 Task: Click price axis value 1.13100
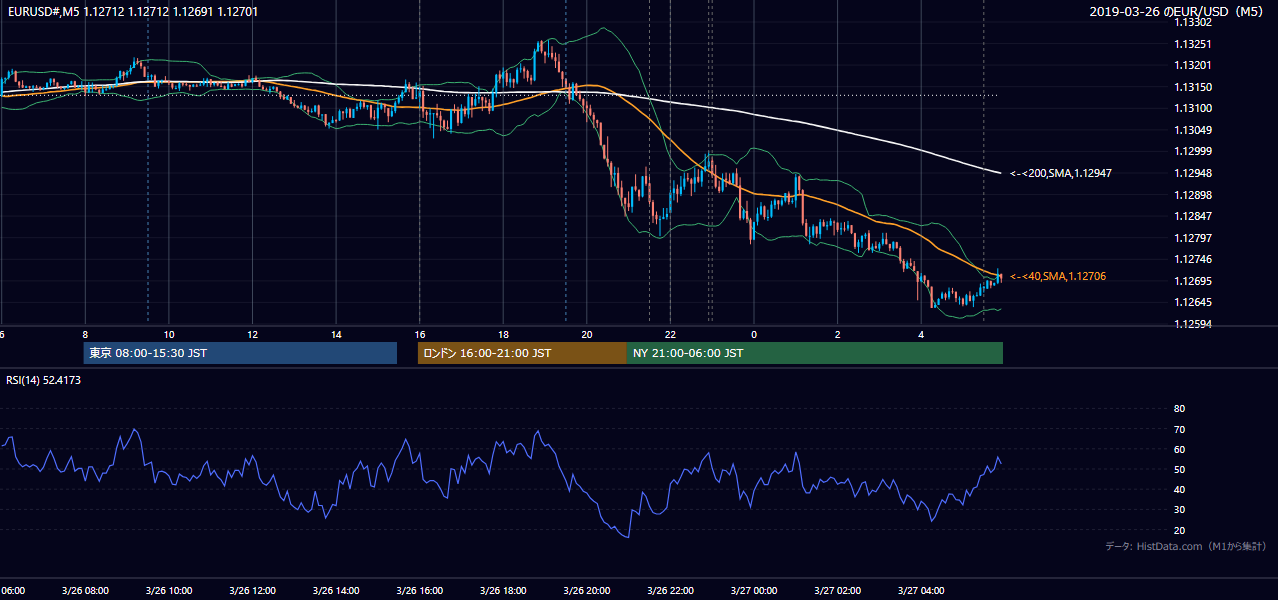click(x=1192, y=108)
